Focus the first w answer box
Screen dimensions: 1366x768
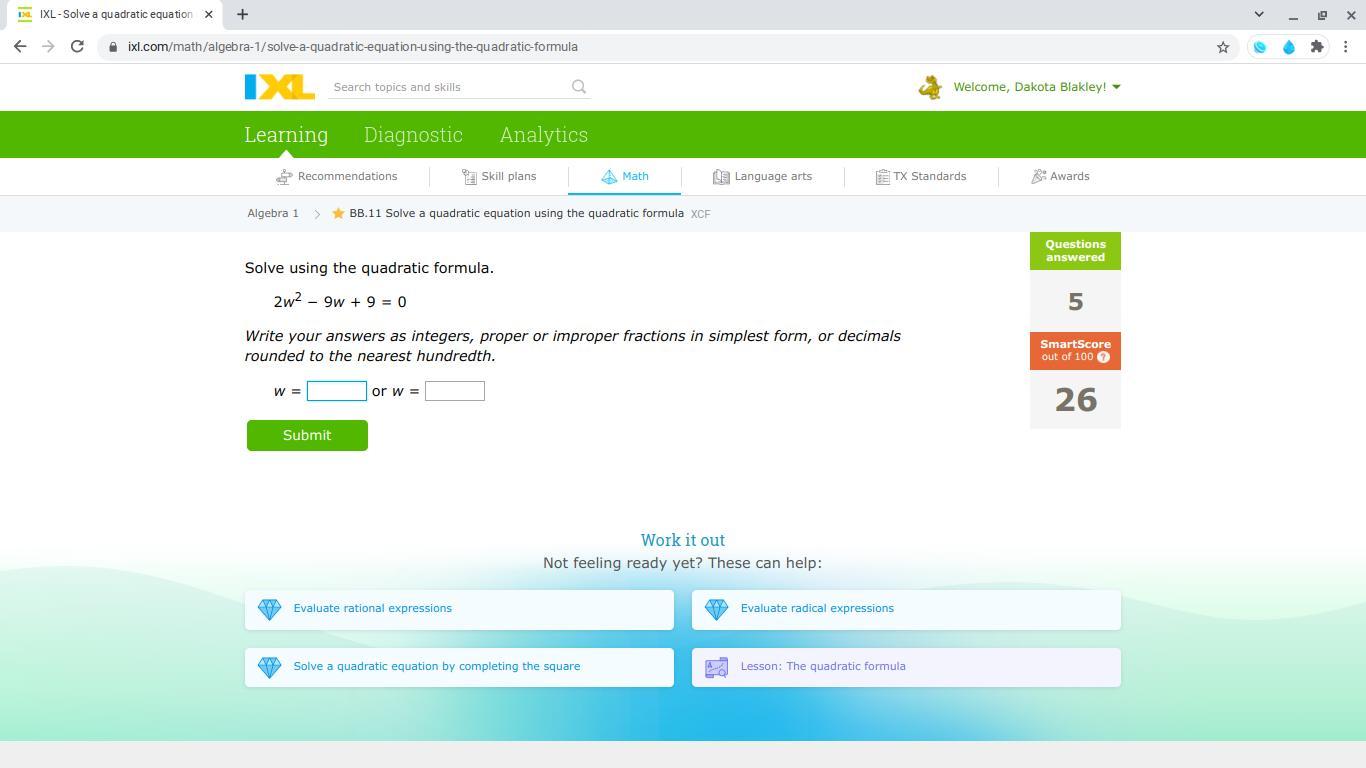click(x=337, y=391)
